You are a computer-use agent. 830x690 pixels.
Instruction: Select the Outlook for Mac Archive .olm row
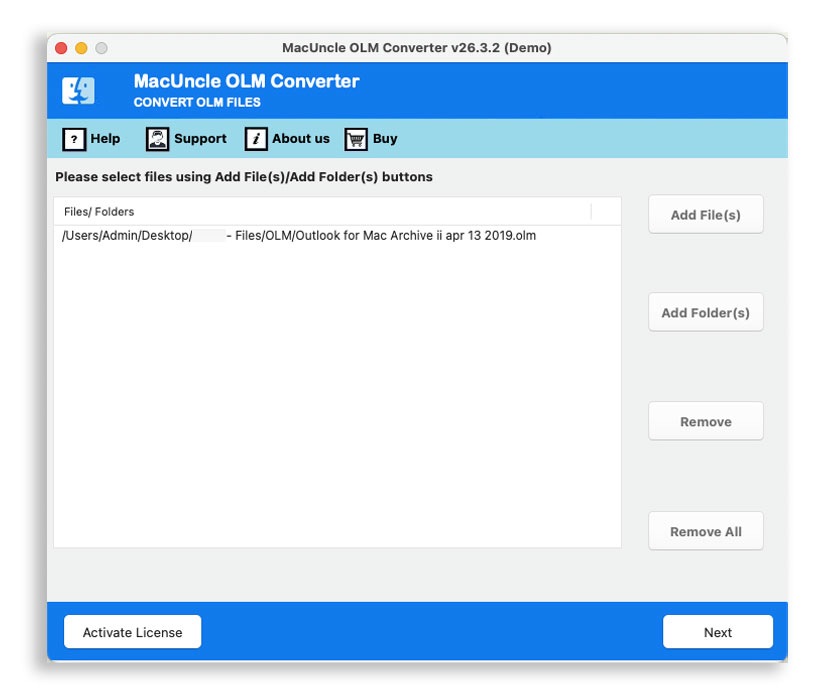(x=337, y=235)
